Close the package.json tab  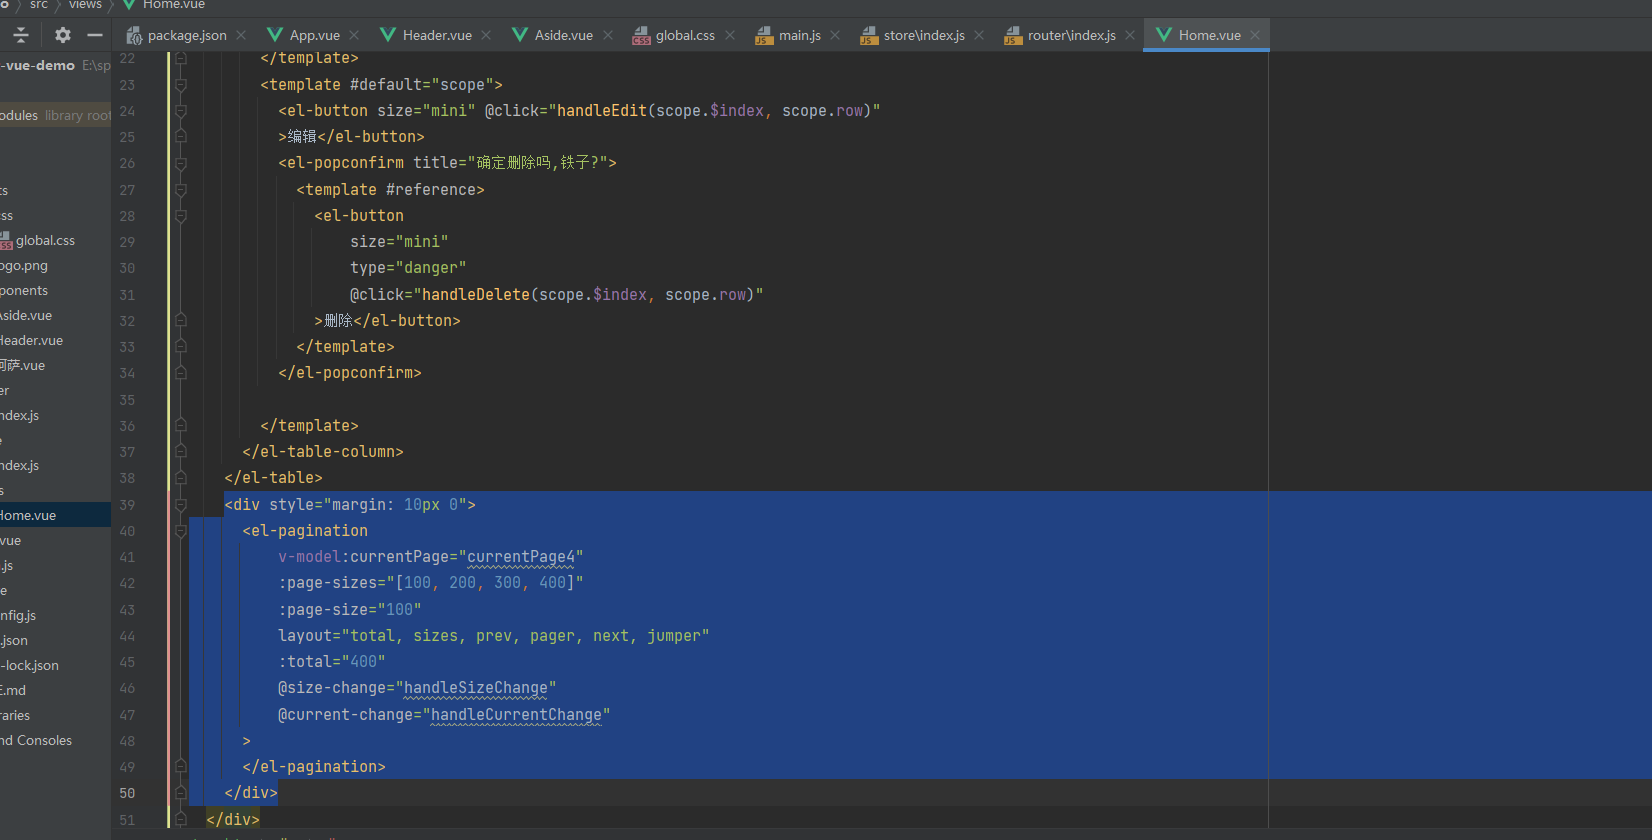(x=241, y=35)
